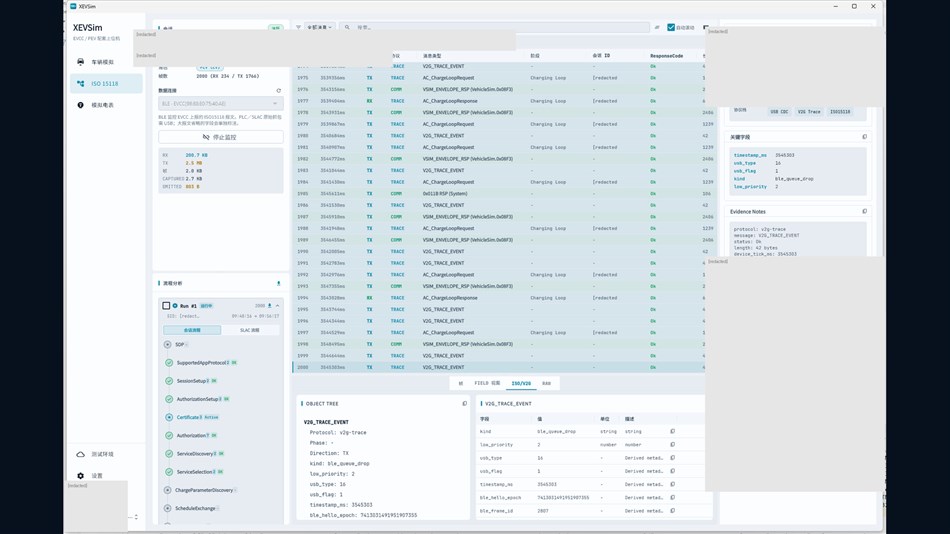Copy the Evidence Notes panel
950x534 pixels.
[x=865, y=212]
